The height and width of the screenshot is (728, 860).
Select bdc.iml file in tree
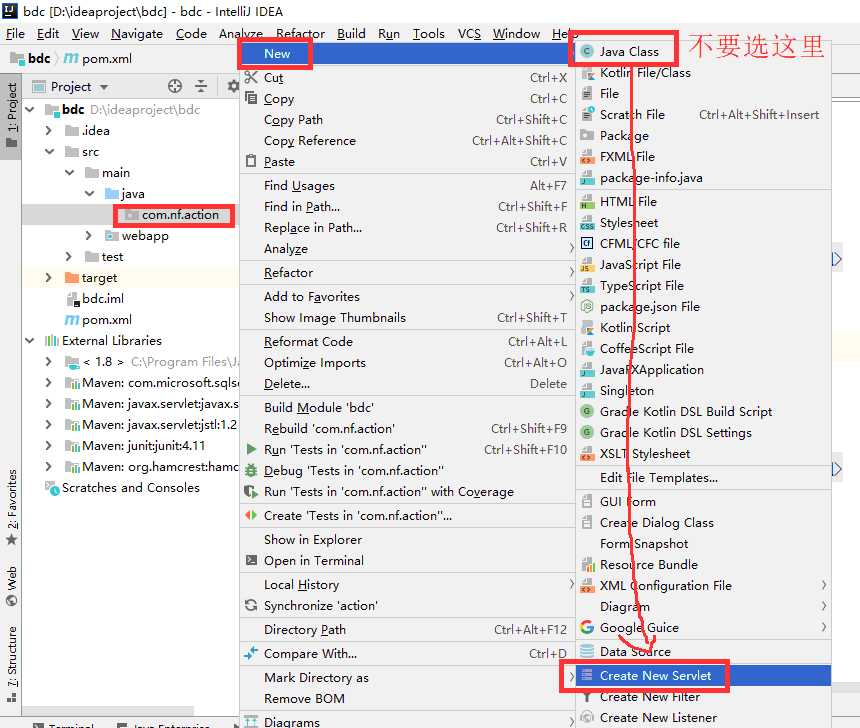[103, 298]
